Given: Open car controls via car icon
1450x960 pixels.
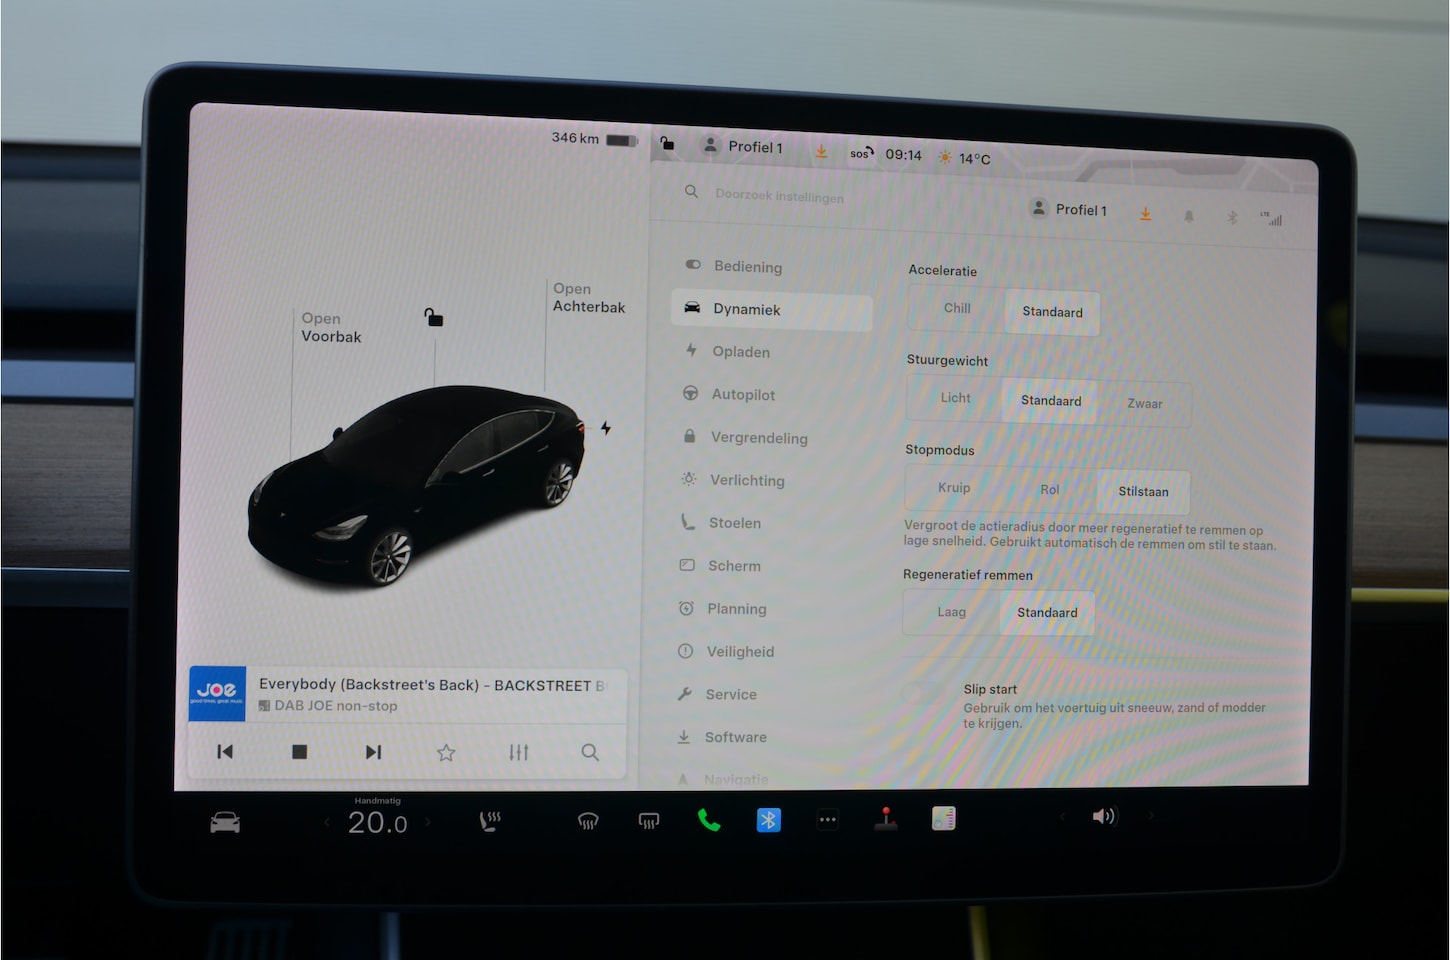Looking at the screenshot, I should tap(225, 823).
